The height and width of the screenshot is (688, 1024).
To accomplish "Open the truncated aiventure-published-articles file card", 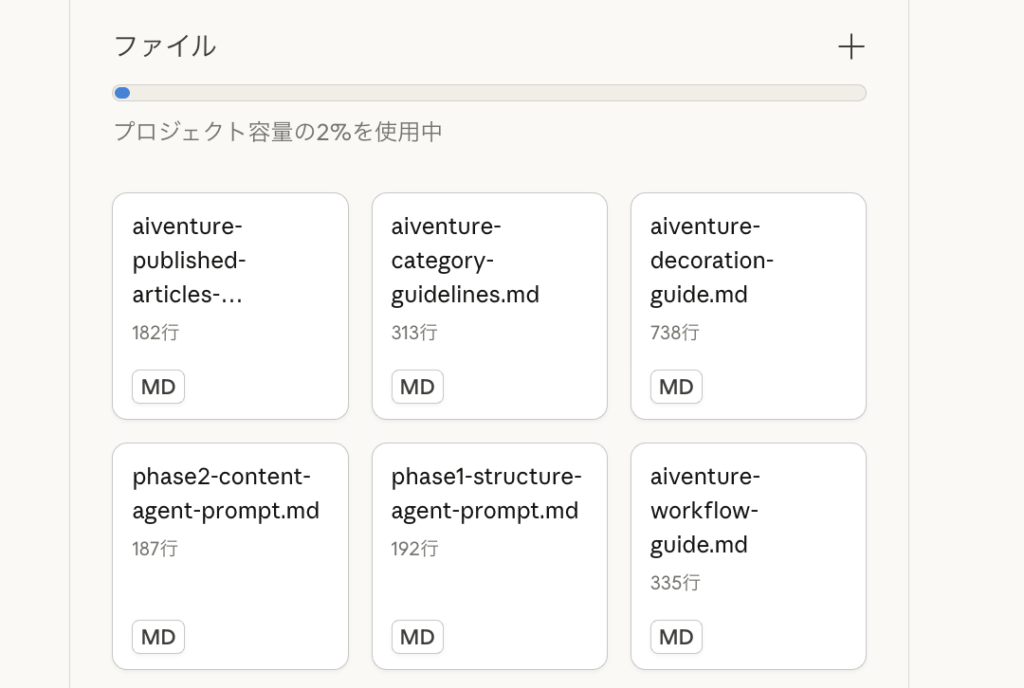I will [x=230, y=305].
